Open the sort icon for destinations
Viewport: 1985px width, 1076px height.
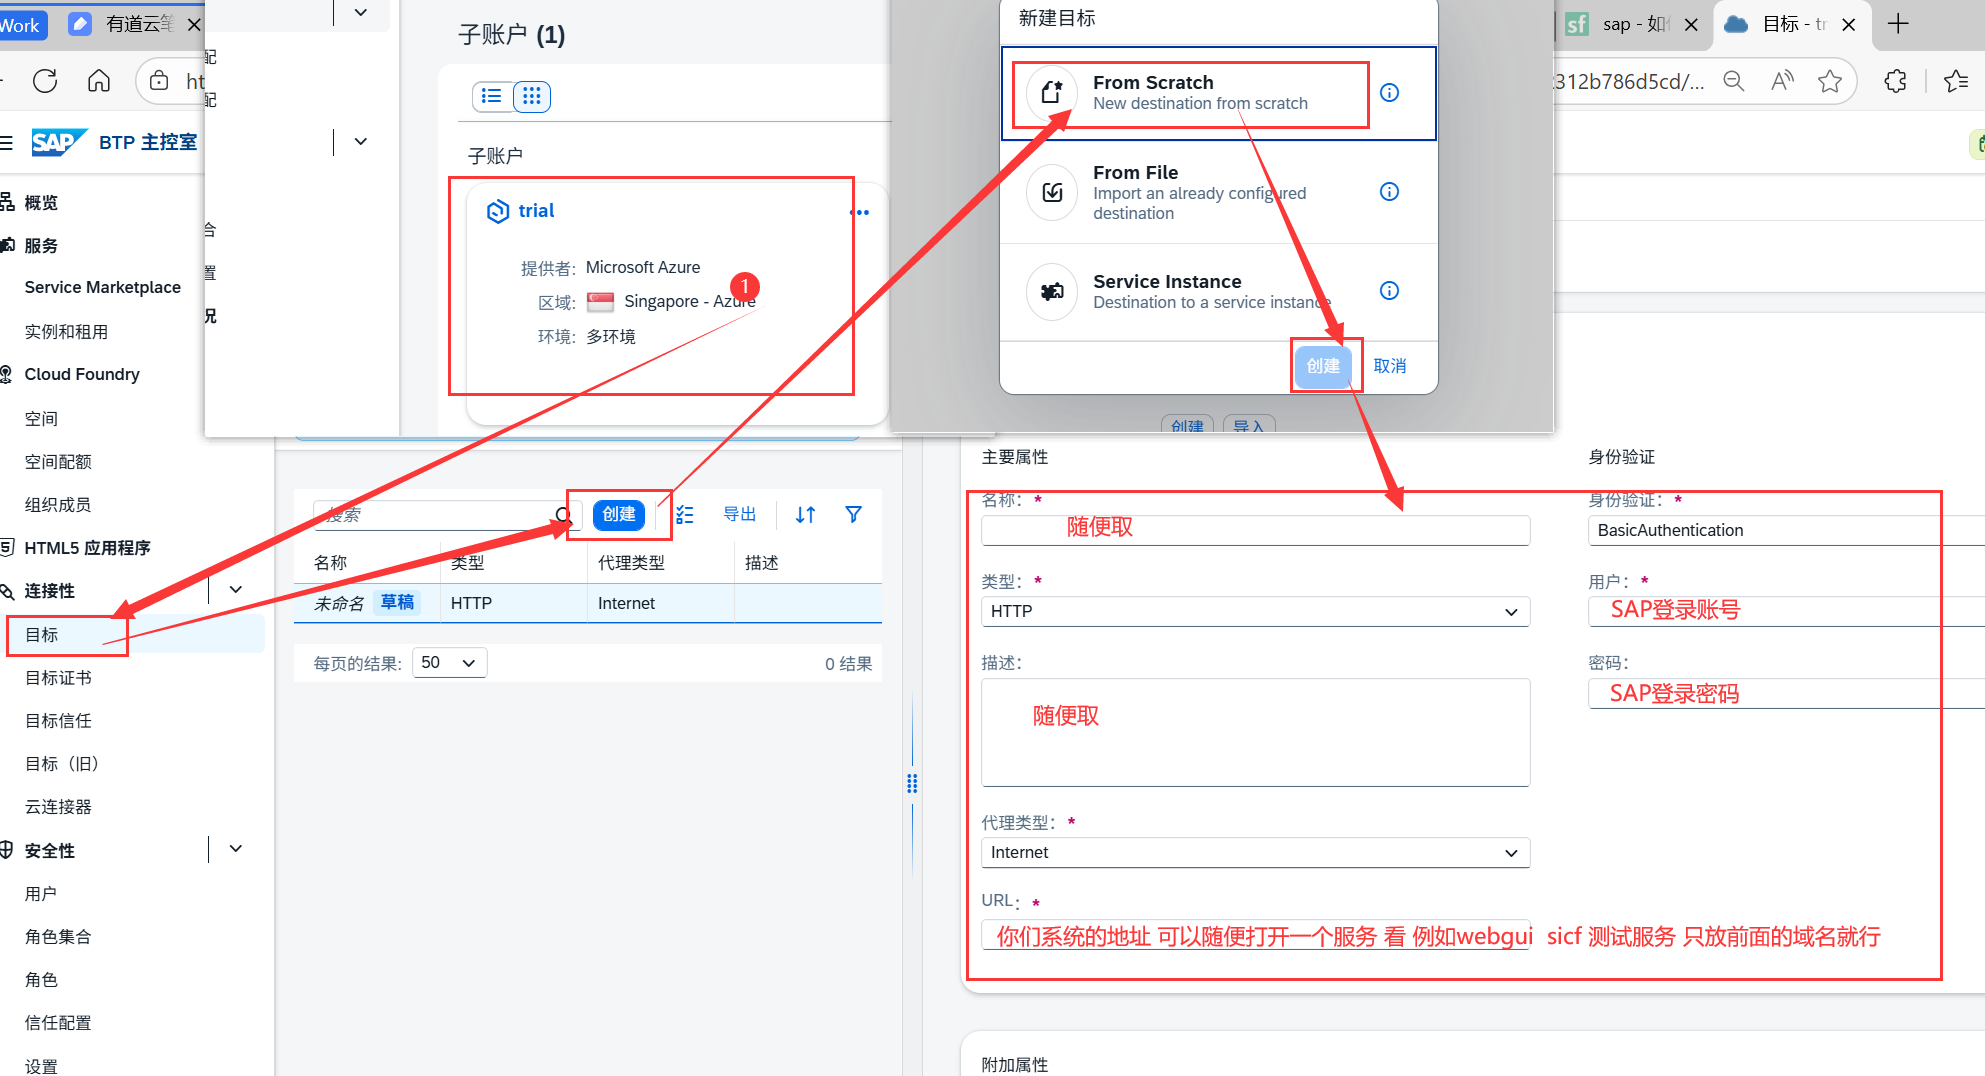806,514
